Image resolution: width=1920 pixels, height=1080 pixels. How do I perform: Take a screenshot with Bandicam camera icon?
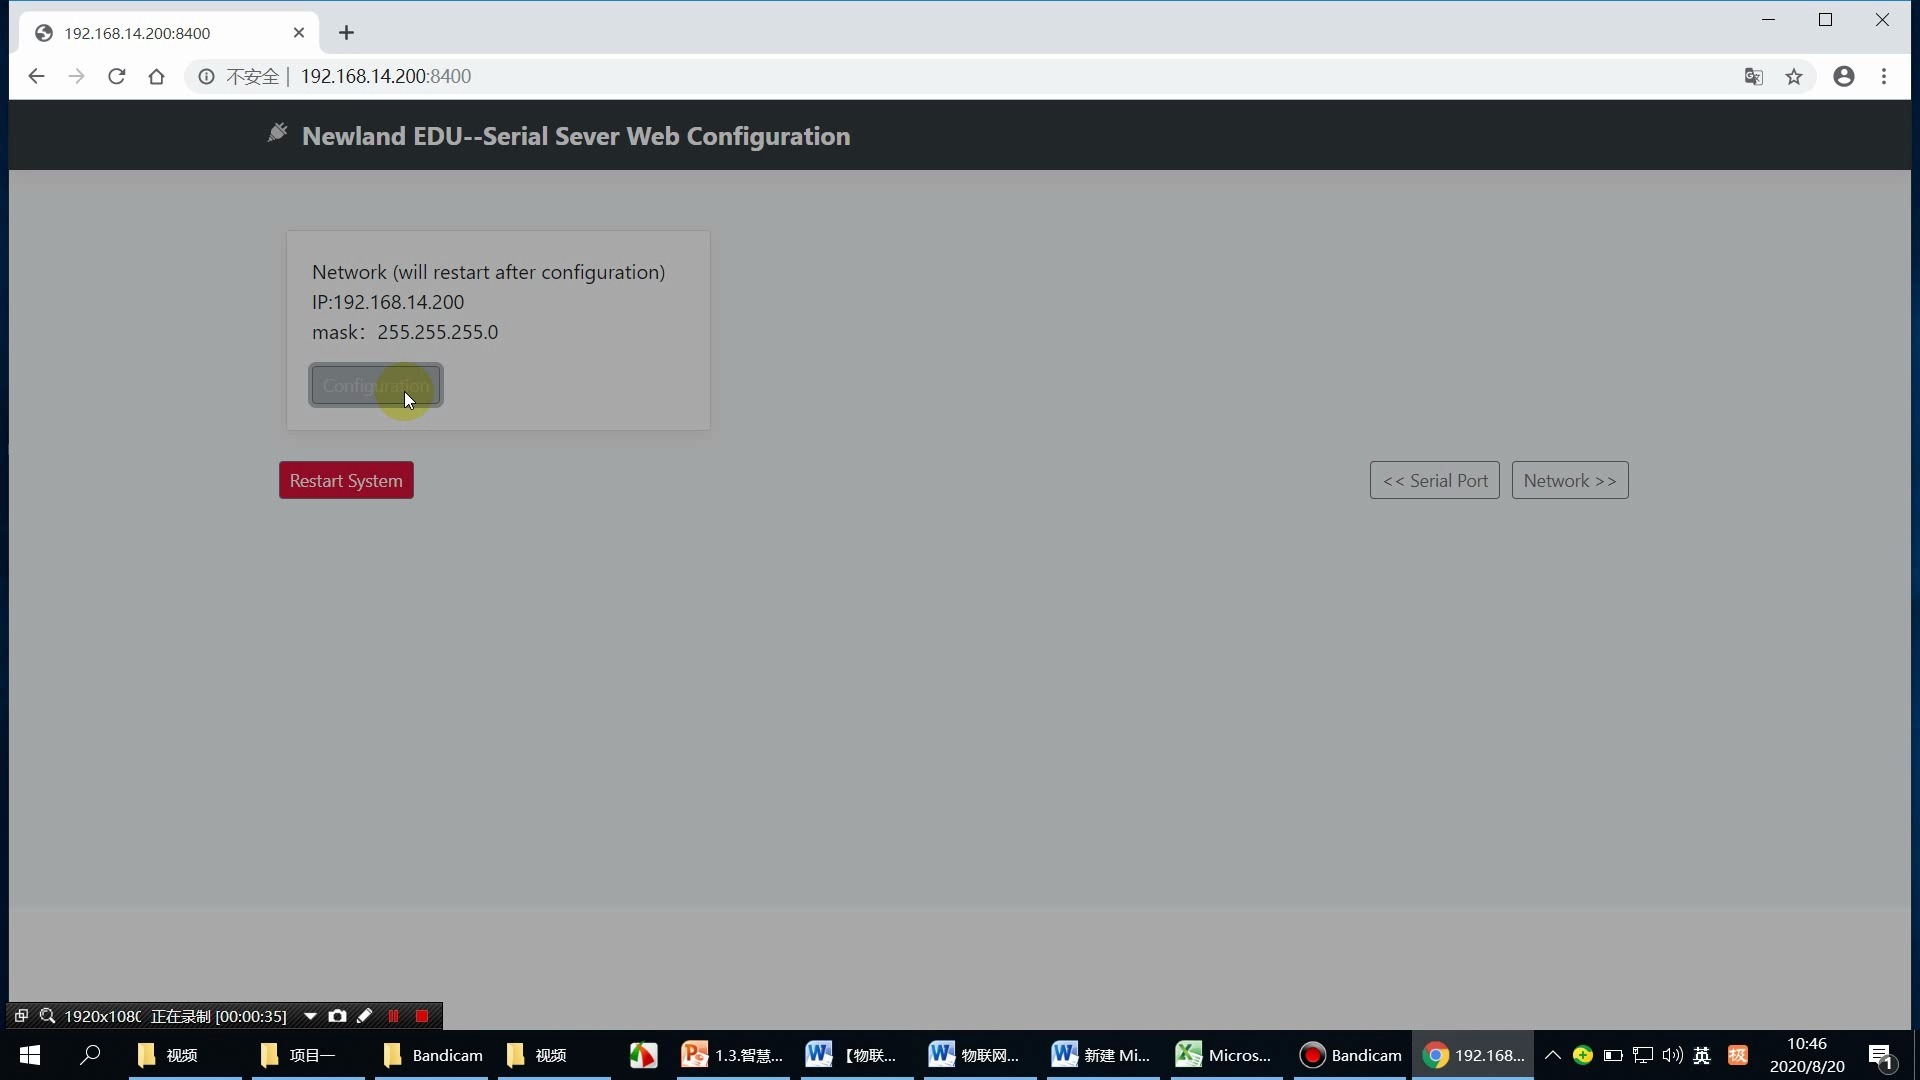point(337,1016)
